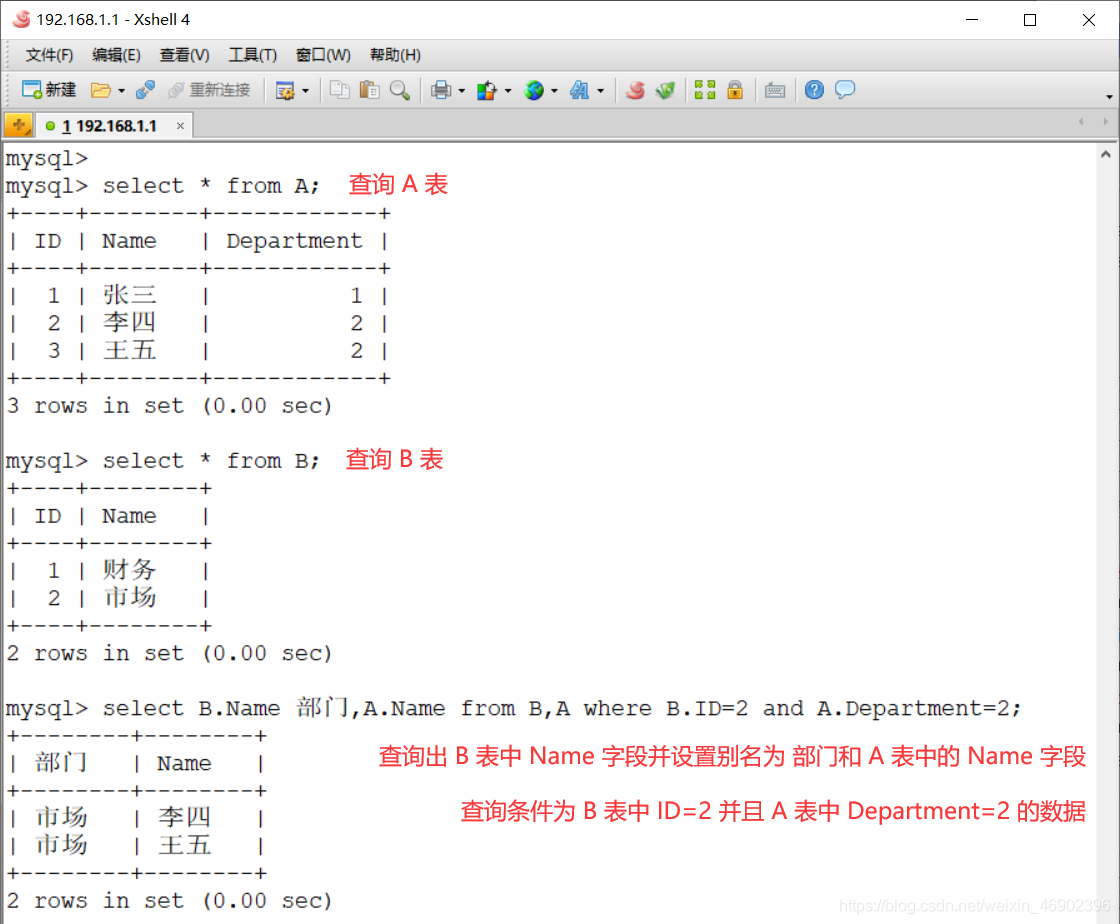The height and width of the screenshot is (924, 1120).
Task: Lock the screen with padlock icon
Action: 735,90
